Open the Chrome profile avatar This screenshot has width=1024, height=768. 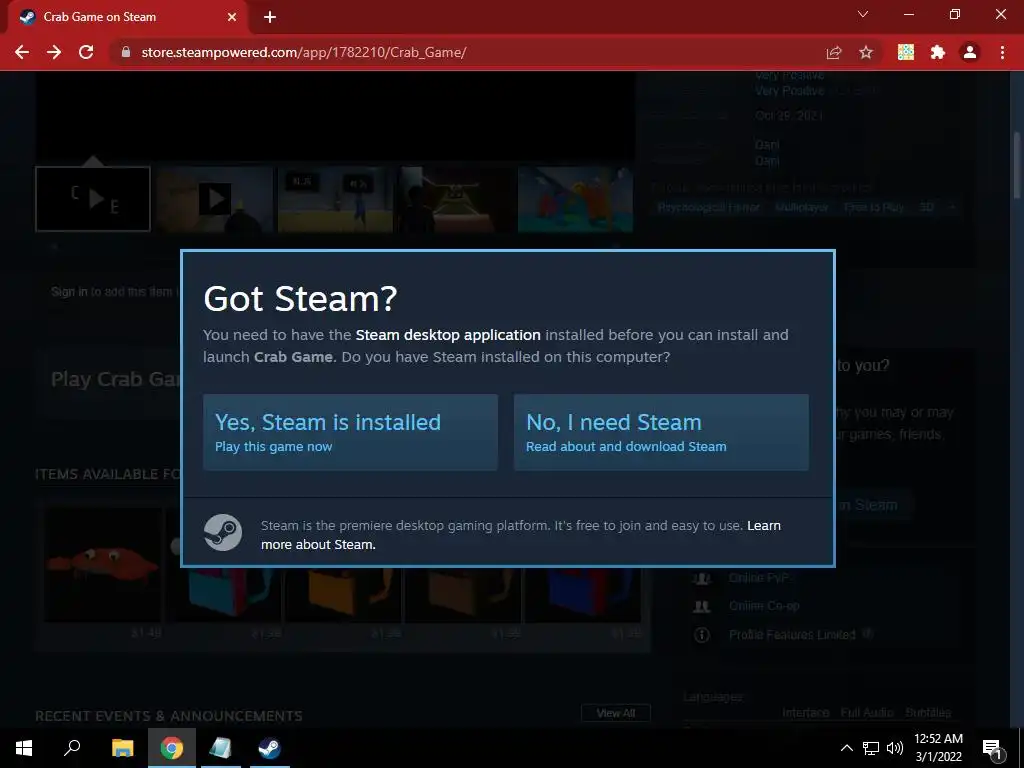coord(970,52)
